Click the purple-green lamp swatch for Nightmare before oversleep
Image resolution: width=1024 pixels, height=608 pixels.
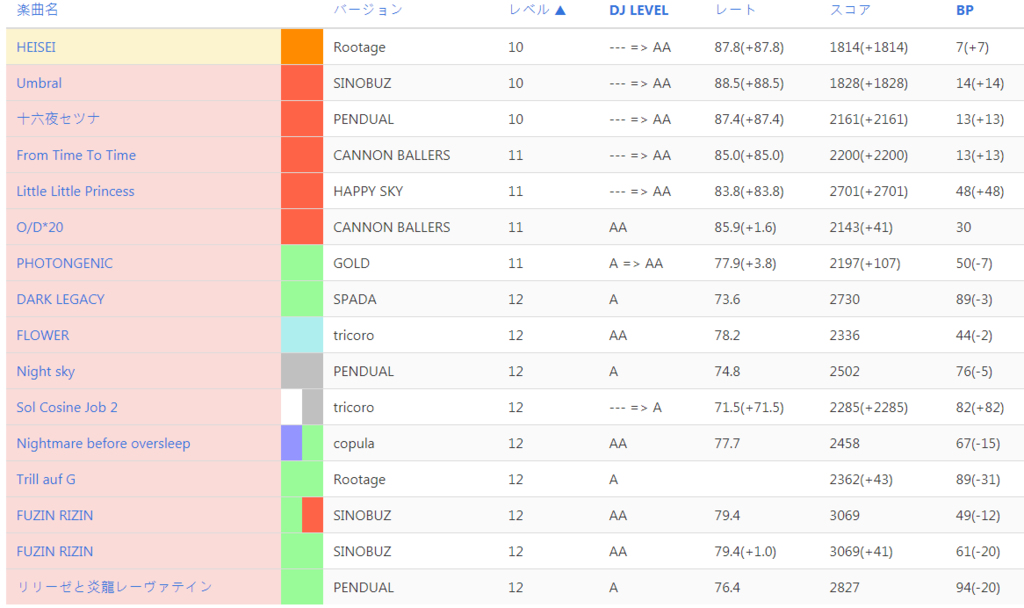pos(302,443)
